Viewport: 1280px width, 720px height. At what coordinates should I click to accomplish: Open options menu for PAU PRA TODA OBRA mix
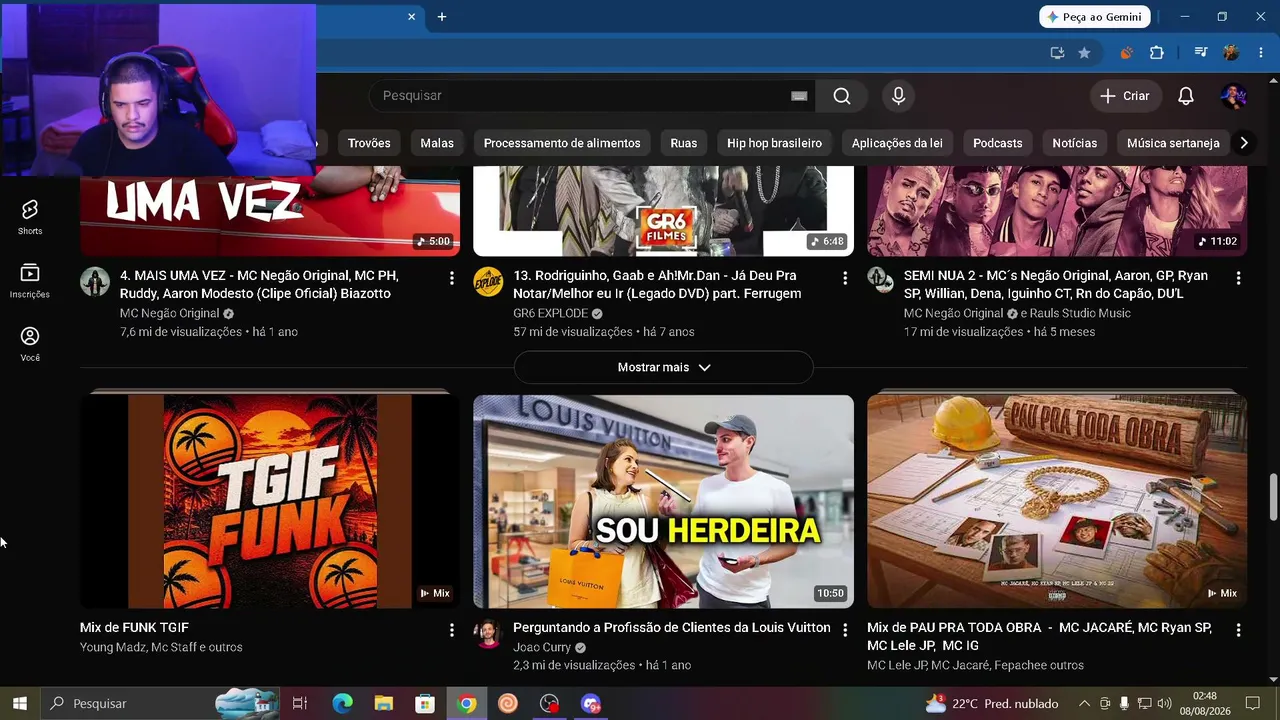[1238, 630]
